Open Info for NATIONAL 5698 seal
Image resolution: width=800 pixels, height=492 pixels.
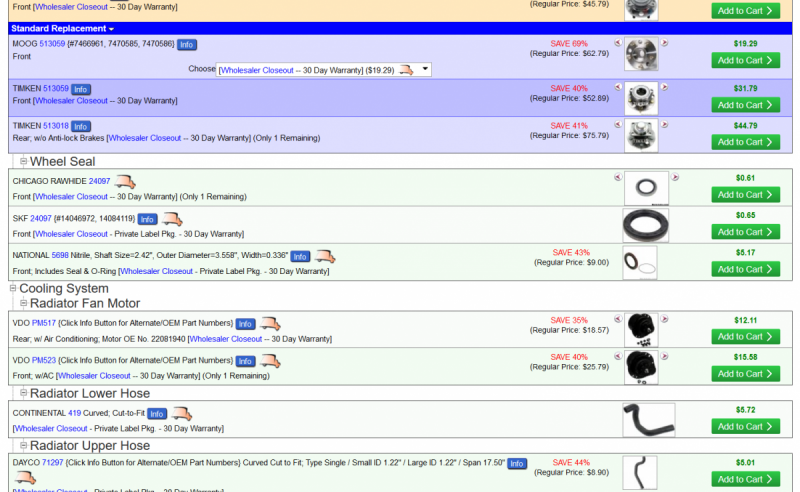(x=301, y=256)
